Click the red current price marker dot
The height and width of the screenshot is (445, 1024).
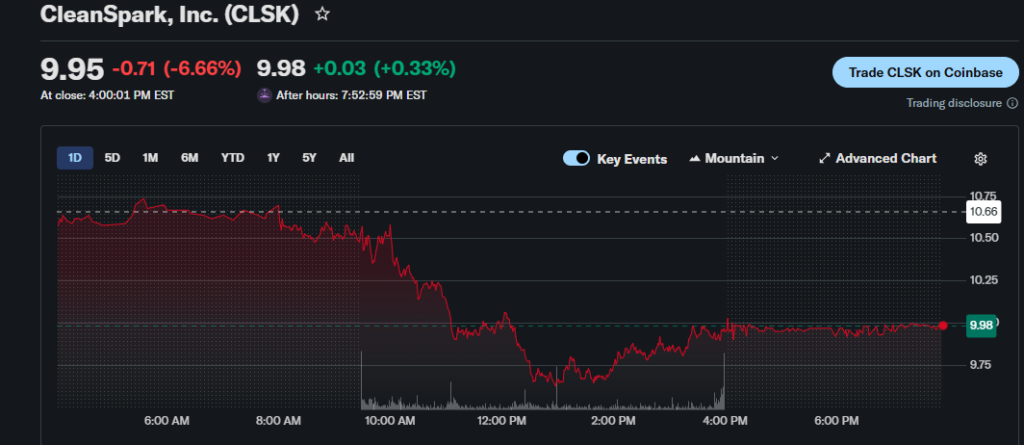[942, 325]
